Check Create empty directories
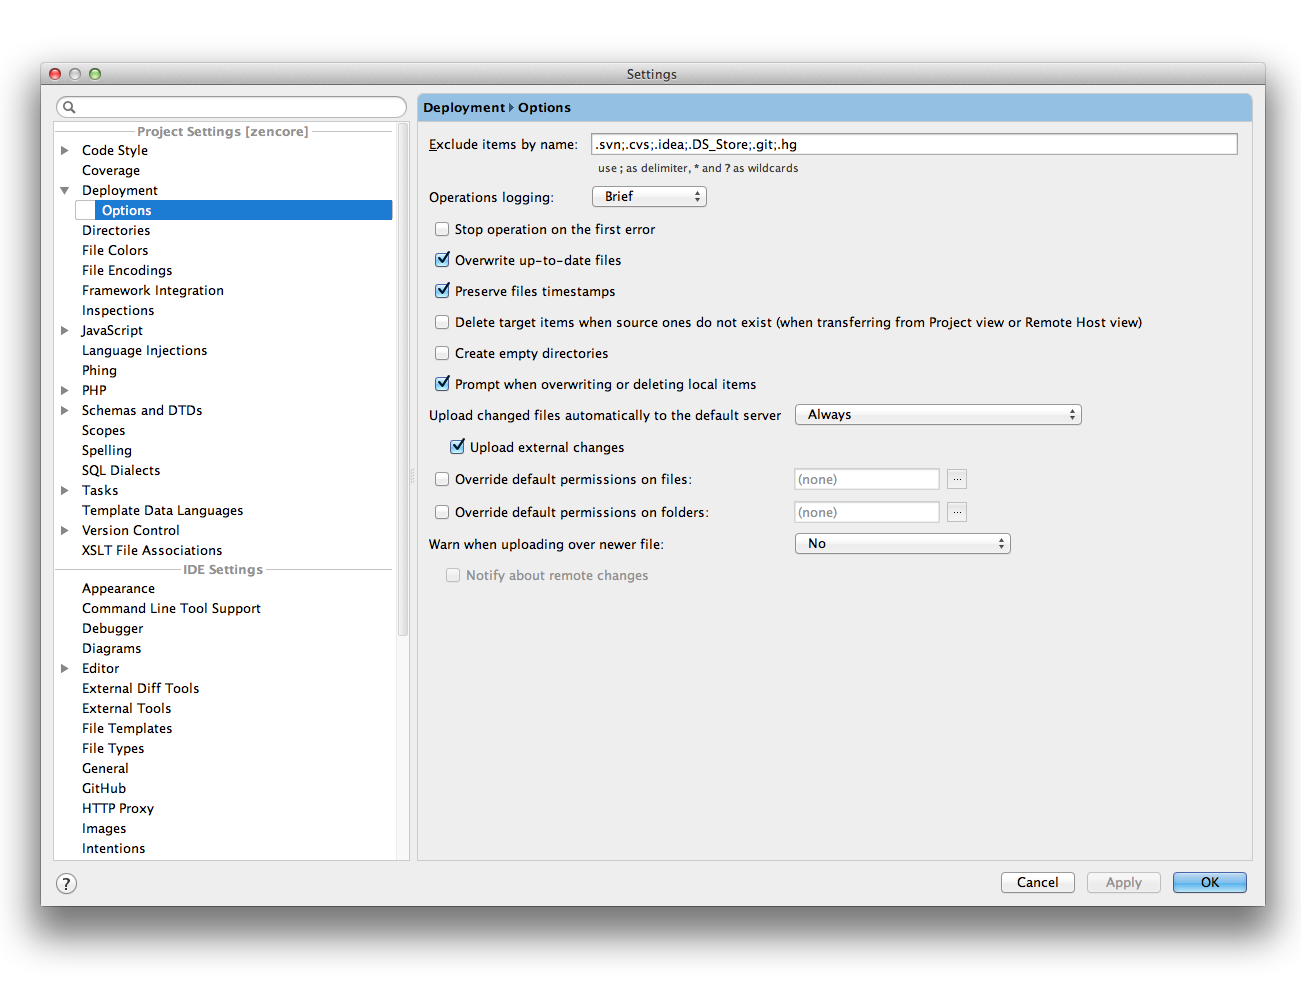Viewport: 1301px width, 985px height. click(x=442, y=353)
